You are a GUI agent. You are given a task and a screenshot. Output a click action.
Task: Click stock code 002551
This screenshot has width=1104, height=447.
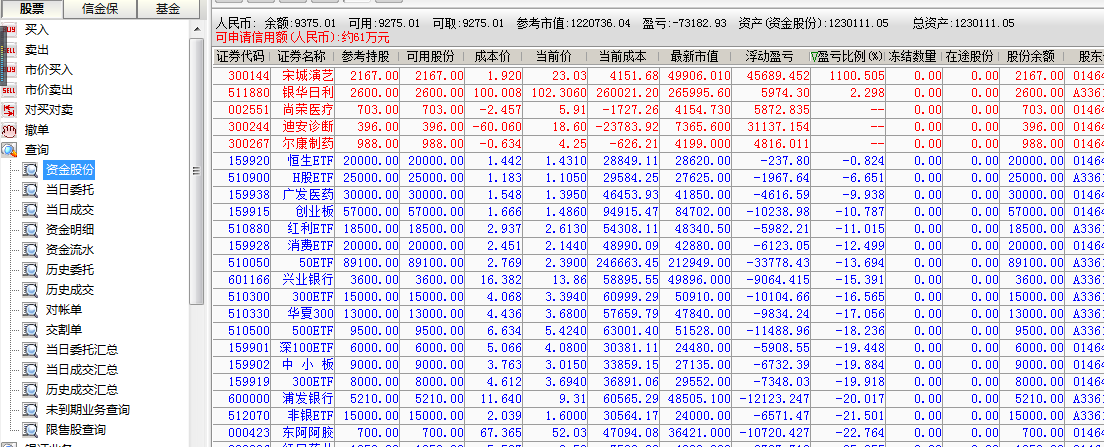[249, 109]
